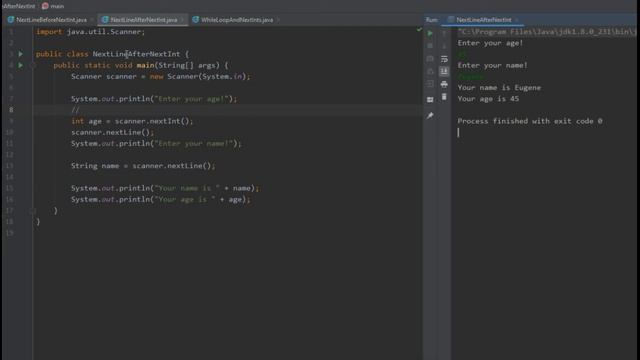
Task: Toggle Soft-Wrap in Run console
Action: tap(444, 59)
